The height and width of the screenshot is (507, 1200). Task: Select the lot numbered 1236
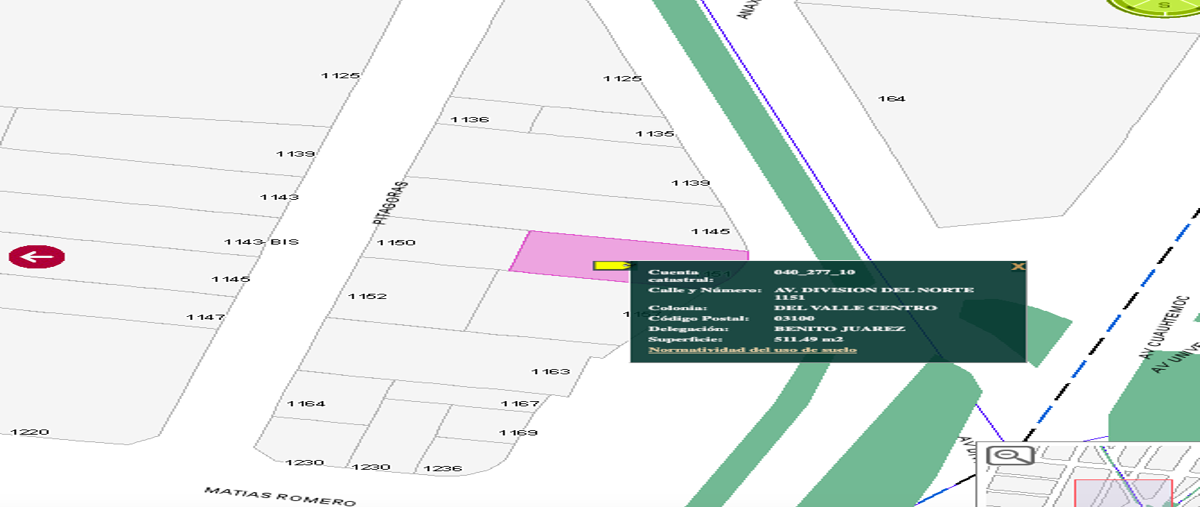click(x=443, y=468)
